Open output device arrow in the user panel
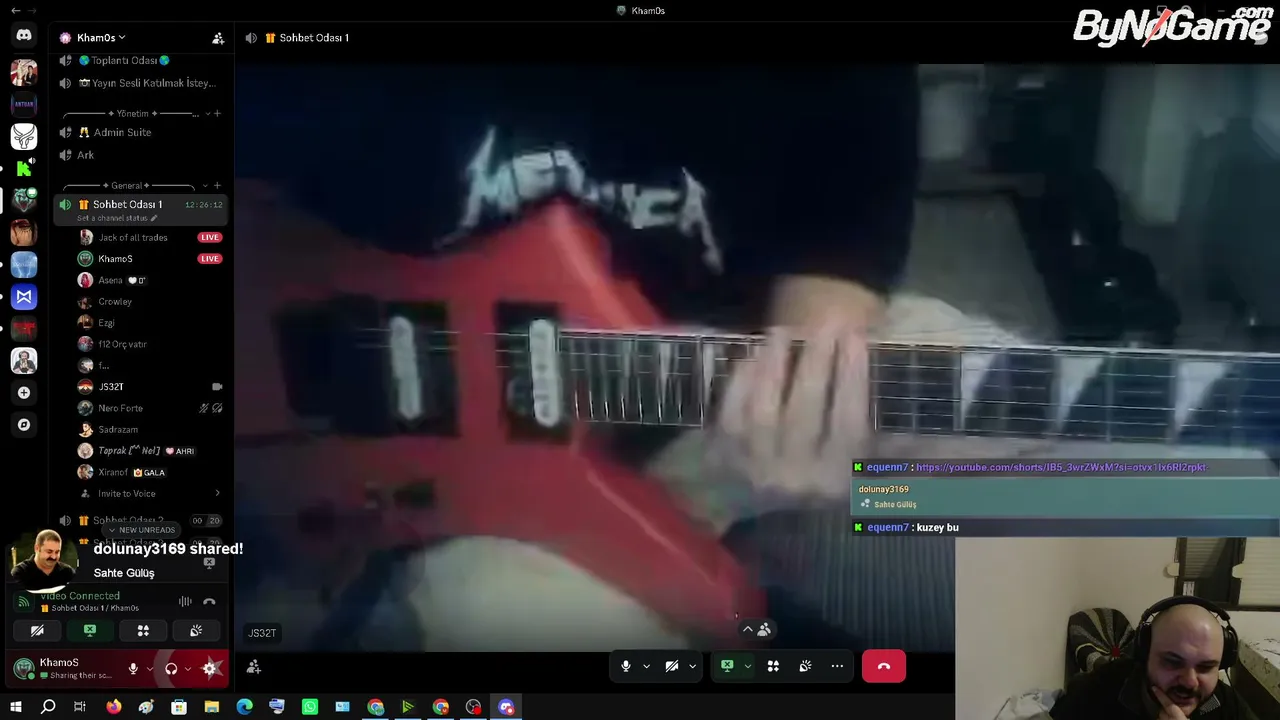This screenshot has width=1280, height=720. [188, 669]
